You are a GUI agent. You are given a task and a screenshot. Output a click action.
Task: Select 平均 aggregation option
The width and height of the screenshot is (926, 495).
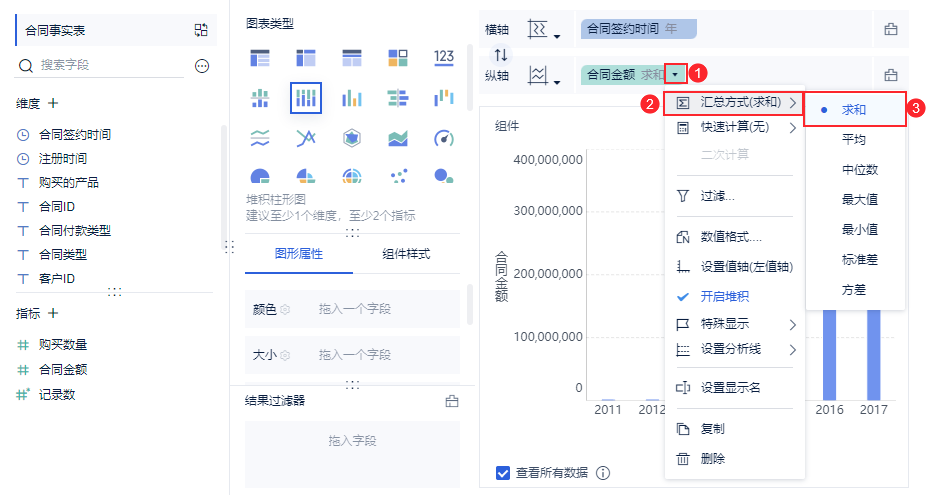pos(855,140)
